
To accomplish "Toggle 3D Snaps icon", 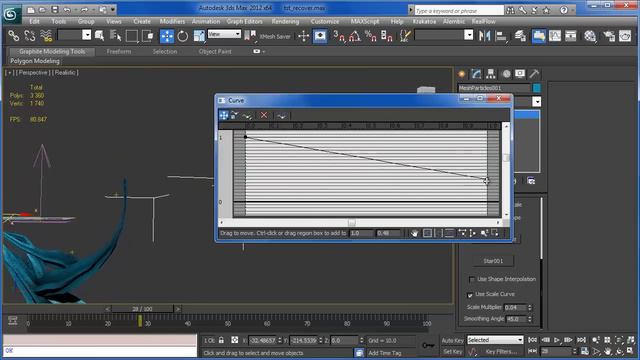I will pos(338,36).
